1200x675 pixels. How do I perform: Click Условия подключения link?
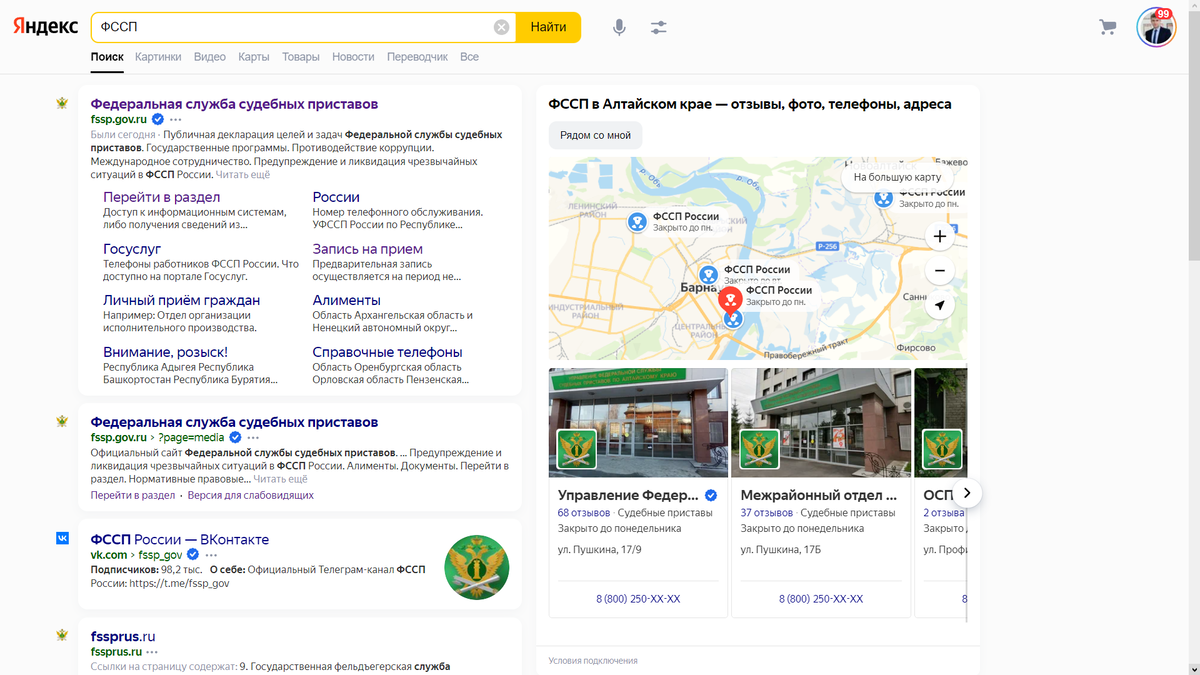(x=593, y=661)
